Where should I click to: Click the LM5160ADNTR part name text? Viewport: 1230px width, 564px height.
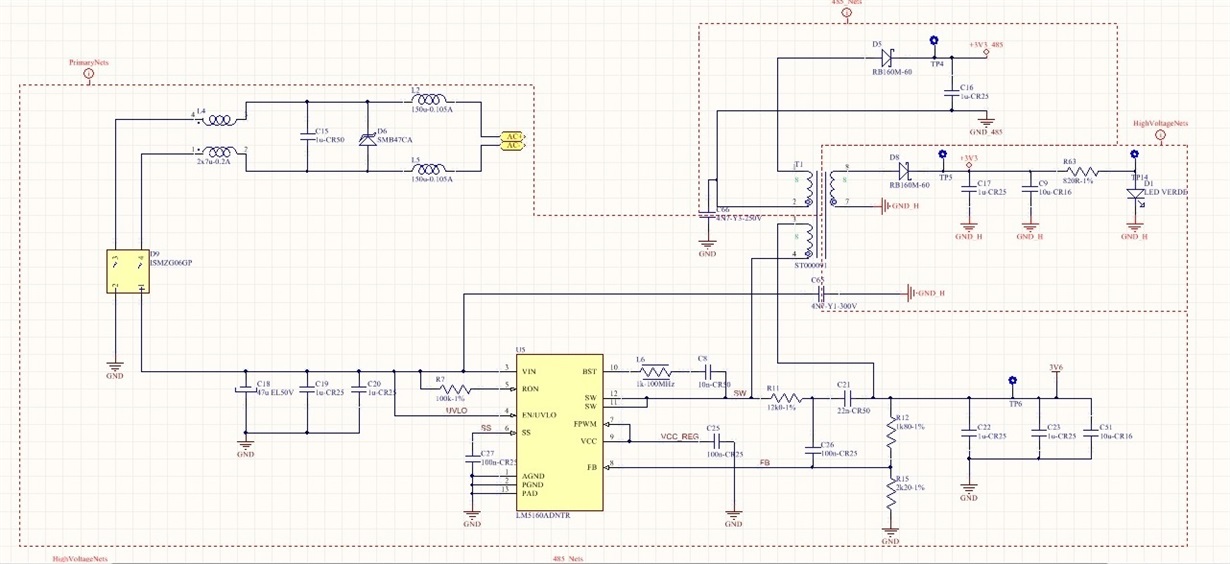[x=542, y=515]
